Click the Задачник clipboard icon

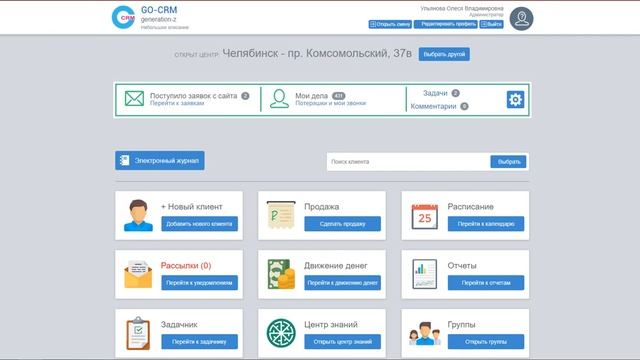tap(138, 333)
